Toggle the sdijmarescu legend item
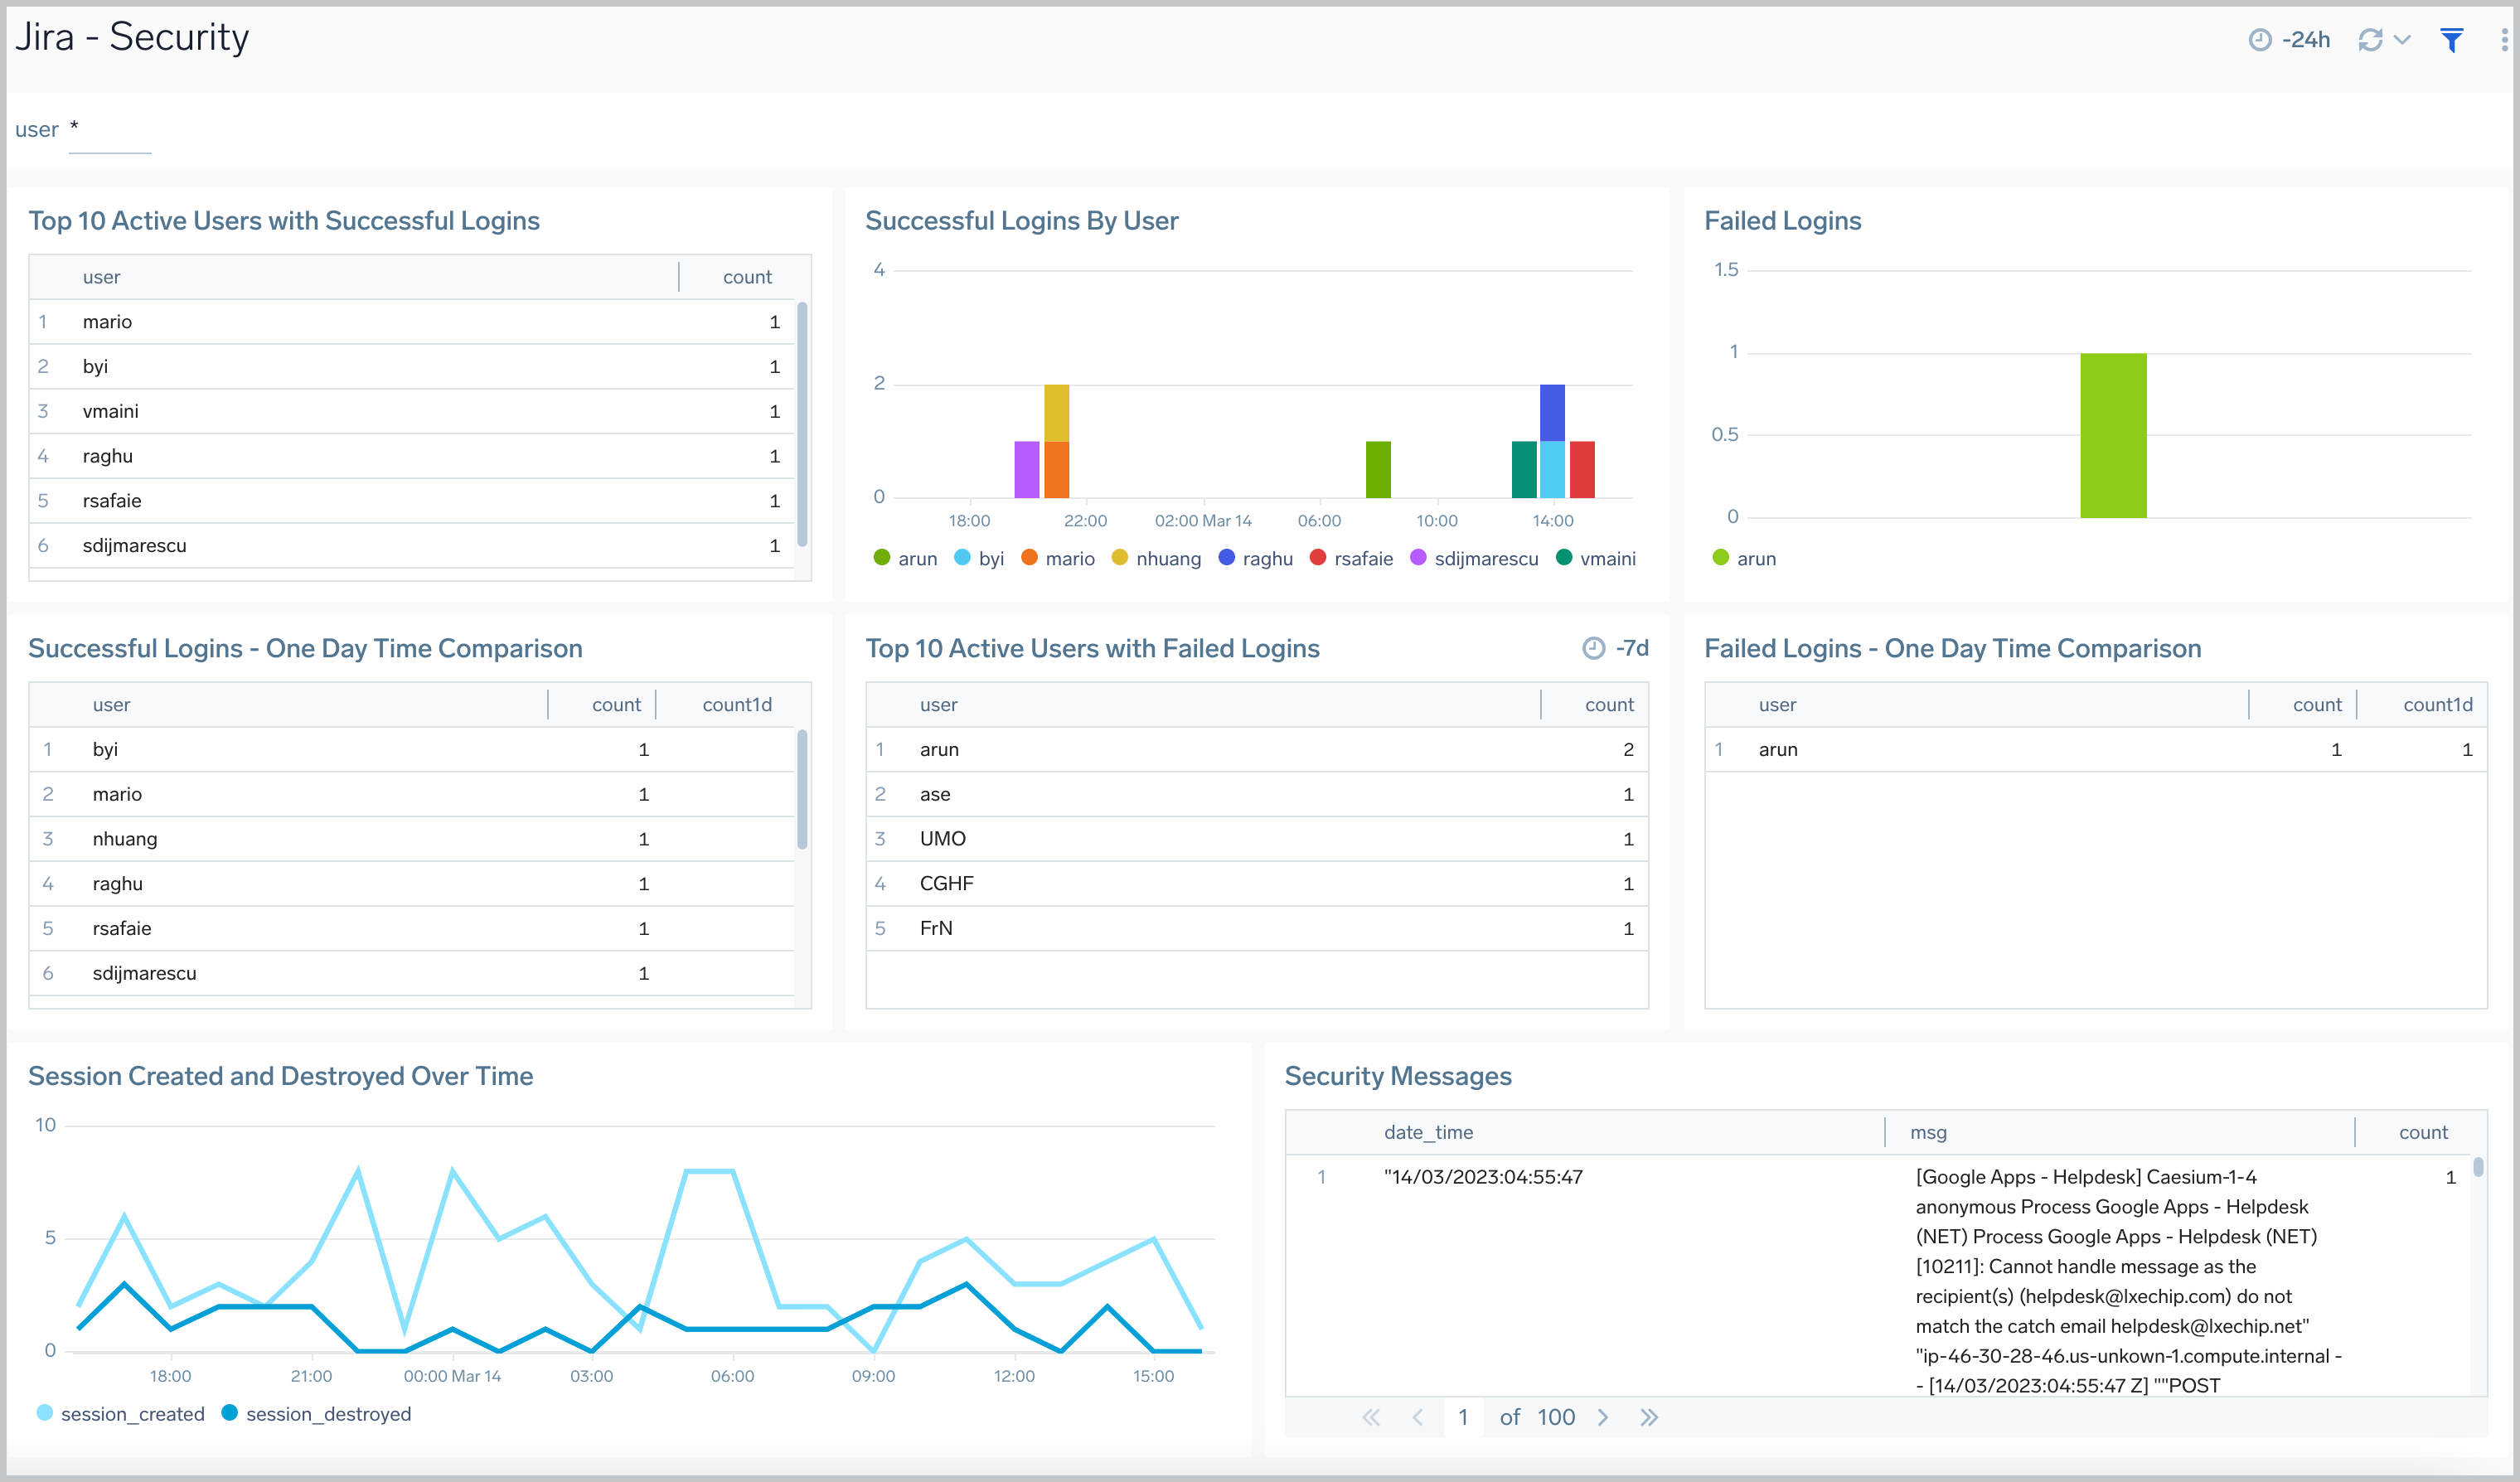2520x1482 pixels. click(1474, 558)
